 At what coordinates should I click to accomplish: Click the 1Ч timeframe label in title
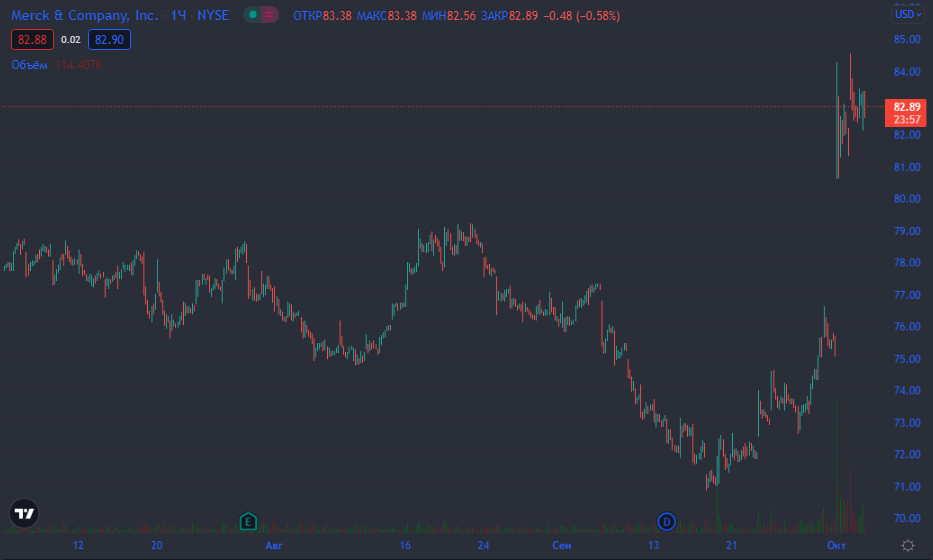[x=178, y=15]
